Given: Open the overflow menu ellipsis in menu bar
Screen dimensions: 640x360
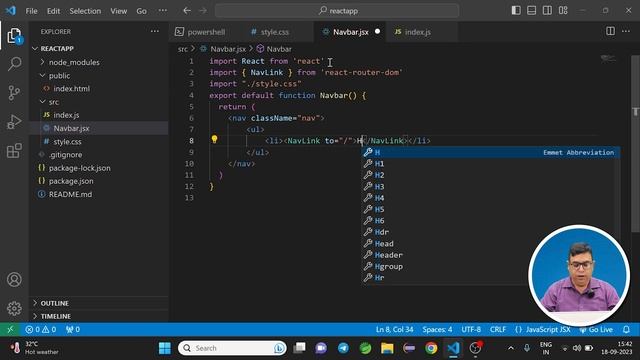Looking at the screenshot, I should pyautogui.click(x=163, y=11).
